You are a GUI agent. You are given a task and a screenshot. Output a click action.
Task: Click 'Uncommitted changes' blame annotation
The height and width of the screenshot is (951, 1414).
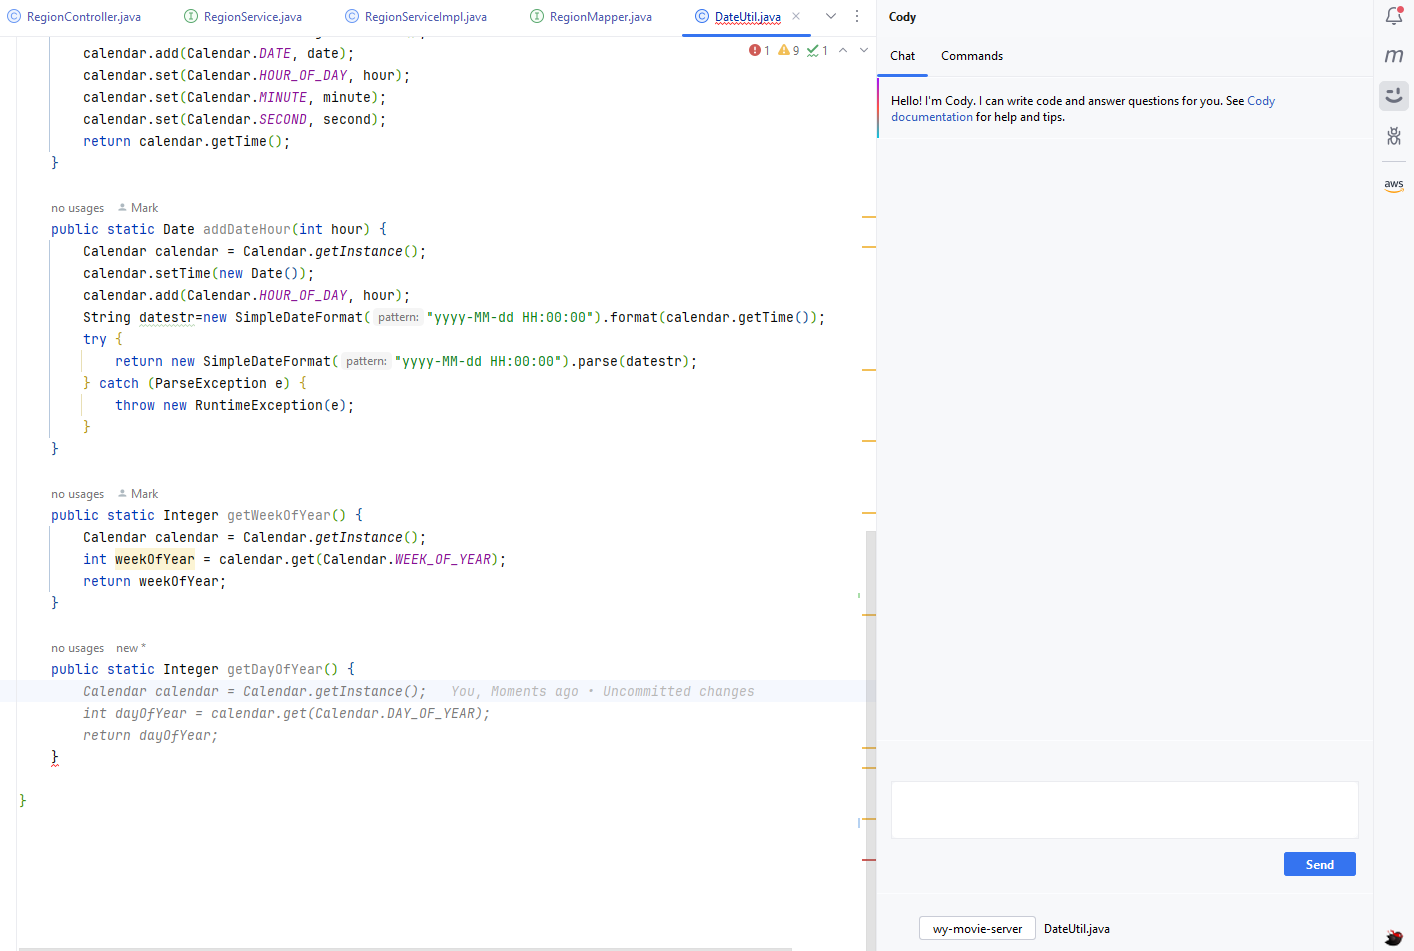click(x=679, y=691)
